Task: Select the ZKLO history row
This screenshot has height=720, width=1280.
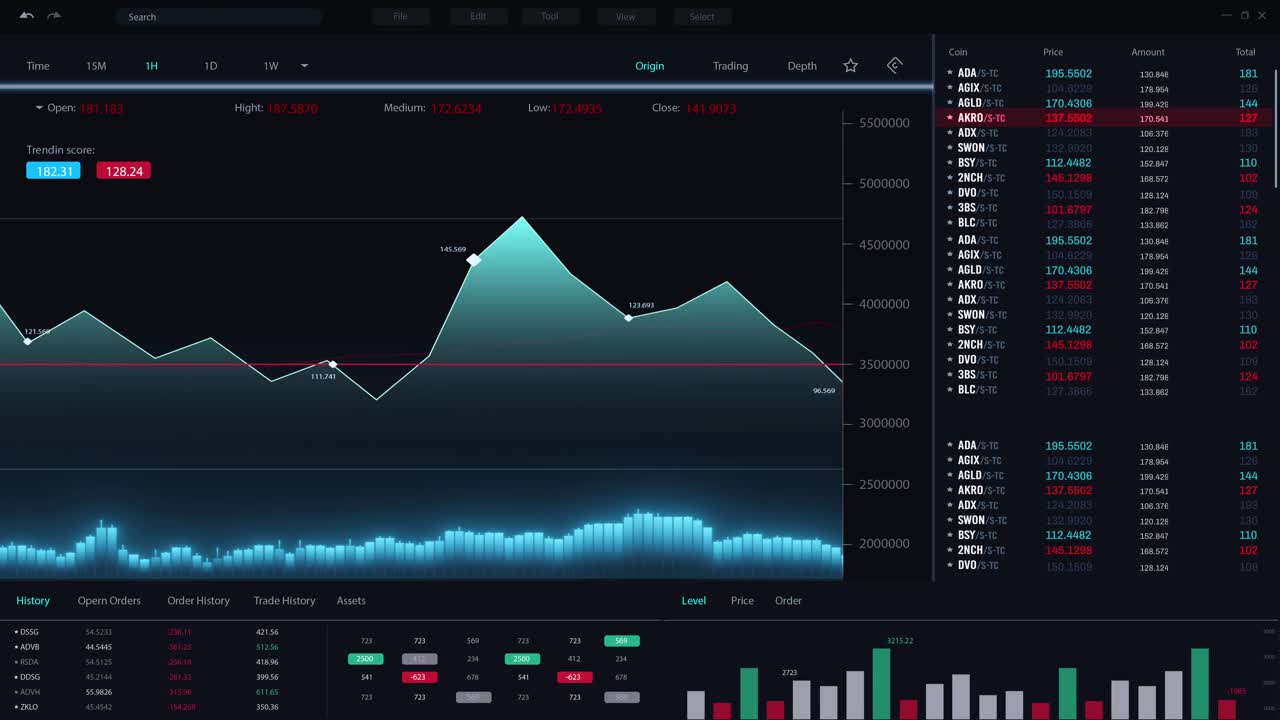Action: point(147,707)
